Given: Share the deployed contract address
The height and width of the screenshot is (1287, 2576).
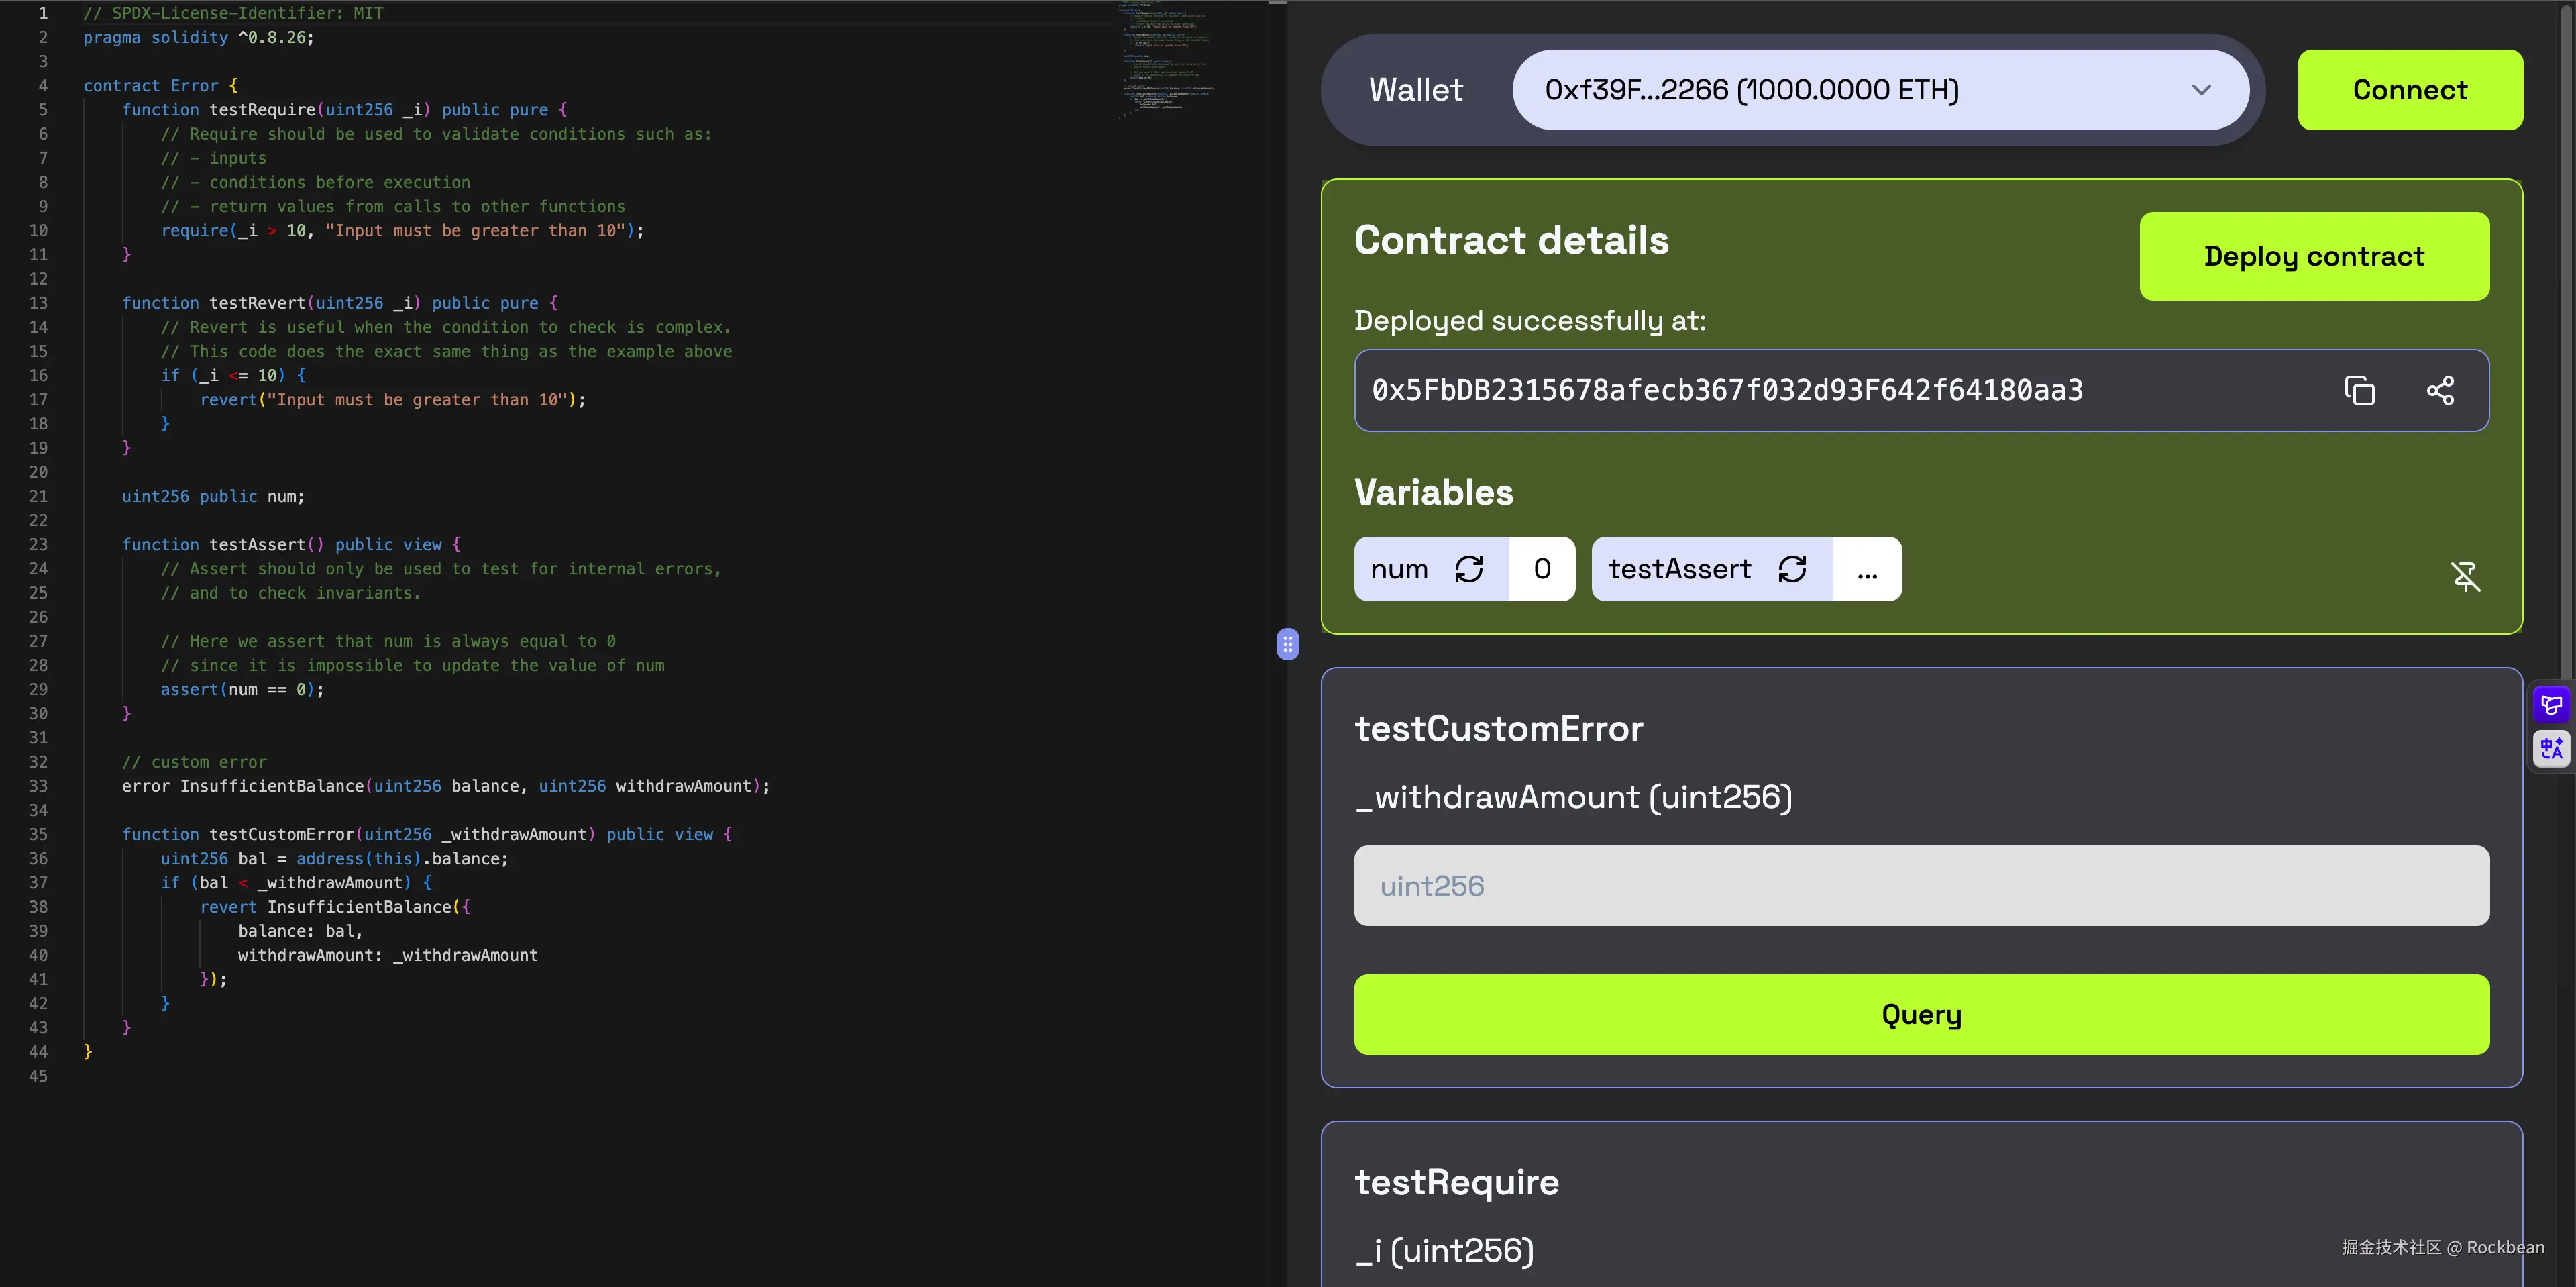Looking at the screenshot, I should 2440,390.
